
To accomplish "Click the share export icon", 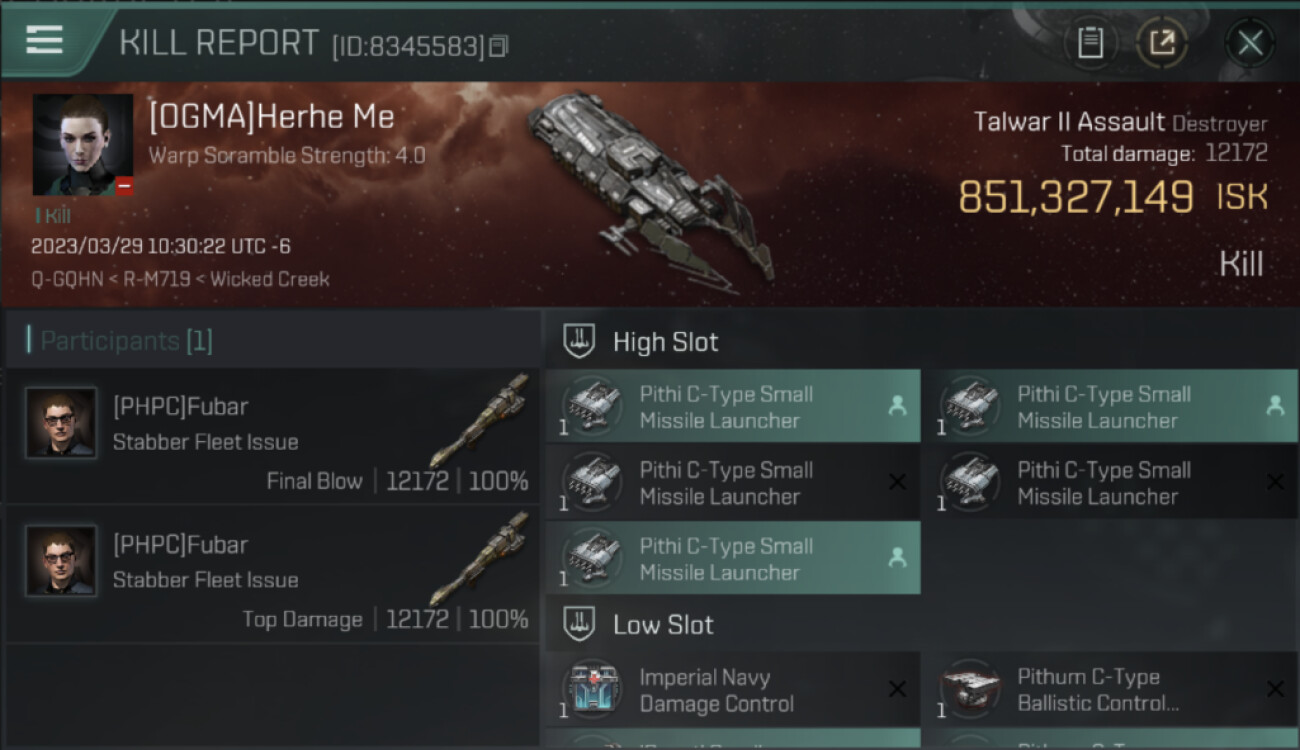I will pos(1162,43).
